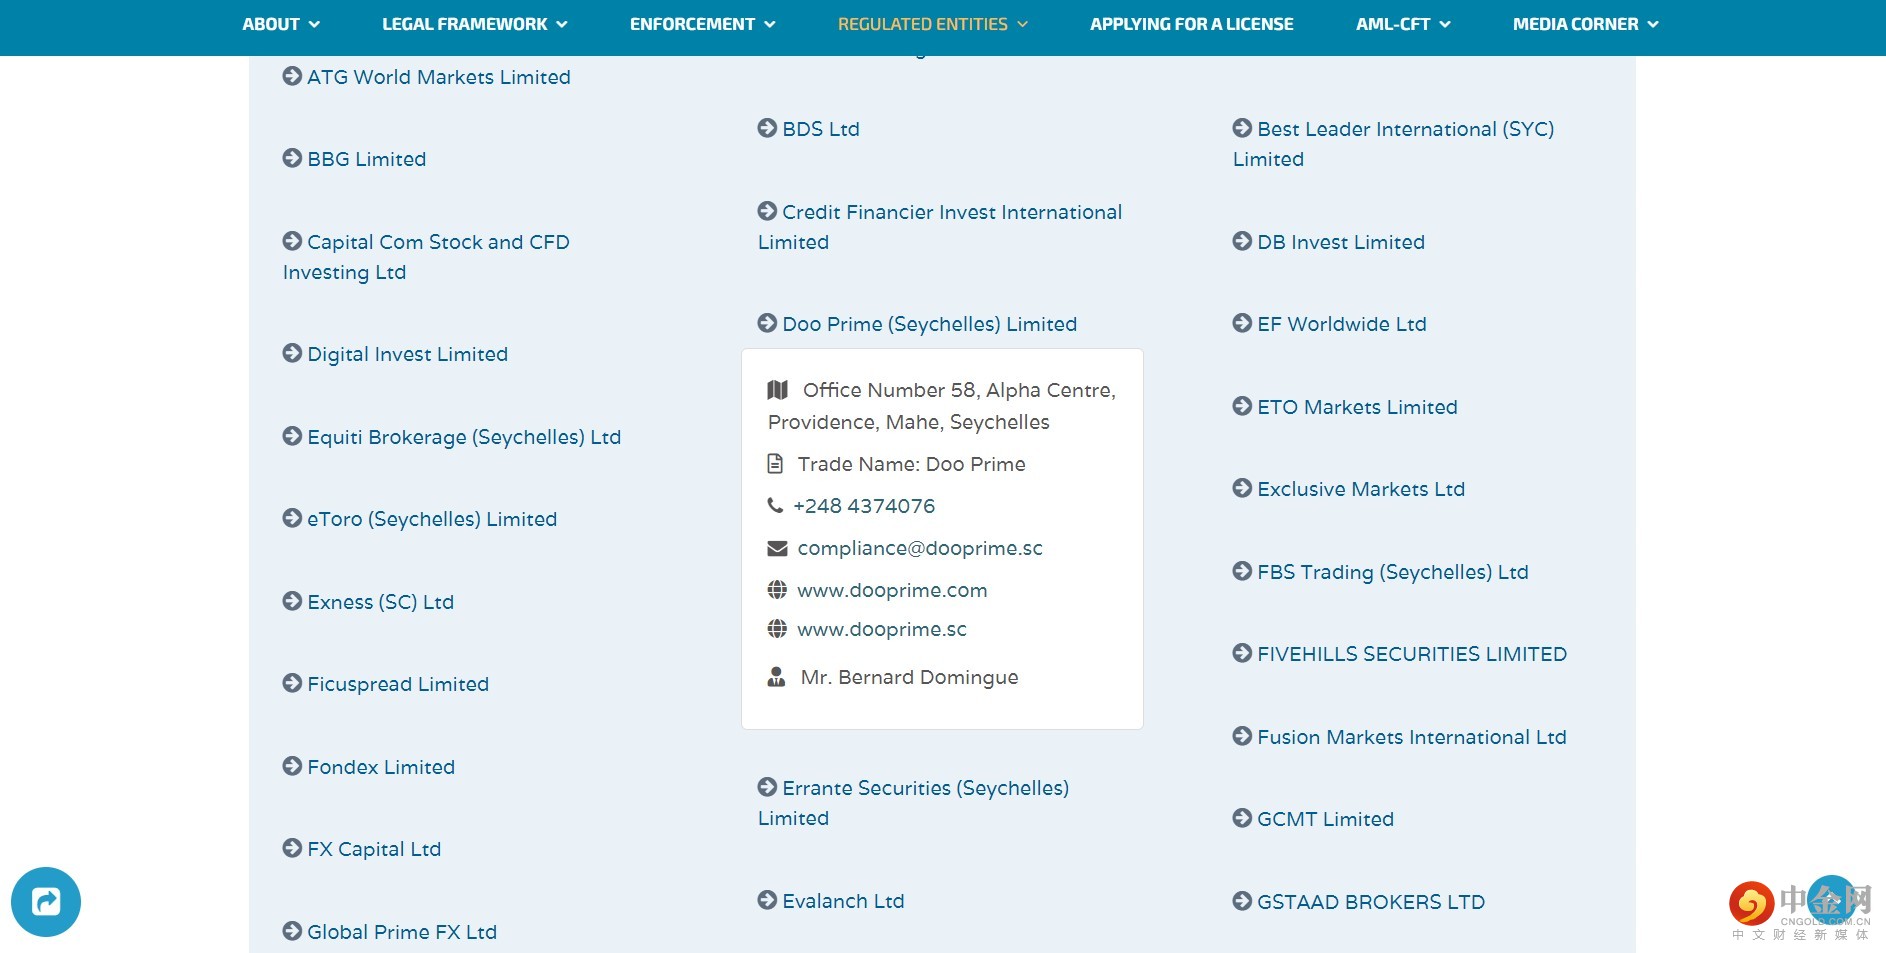
Task: Click the Errante Securities (Seychelles) Limited name
Action: pyautogui.click(x=914, y=803)
